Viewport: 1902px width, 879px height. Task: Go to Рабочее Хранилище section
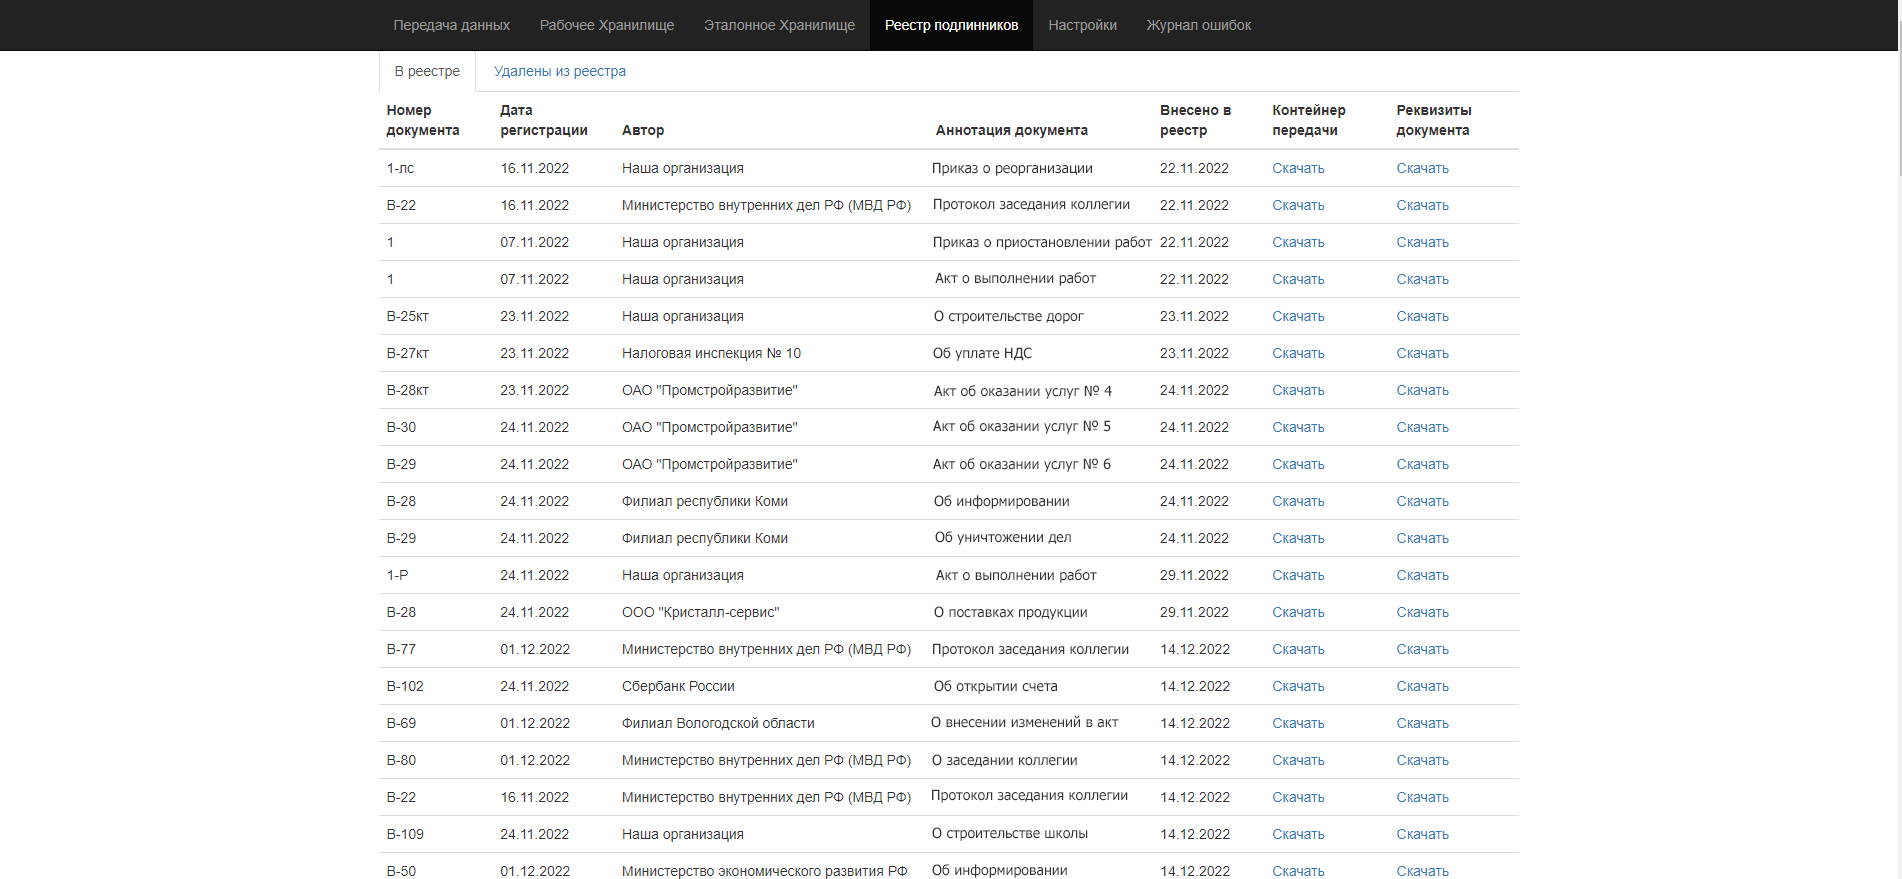(606, 25)
